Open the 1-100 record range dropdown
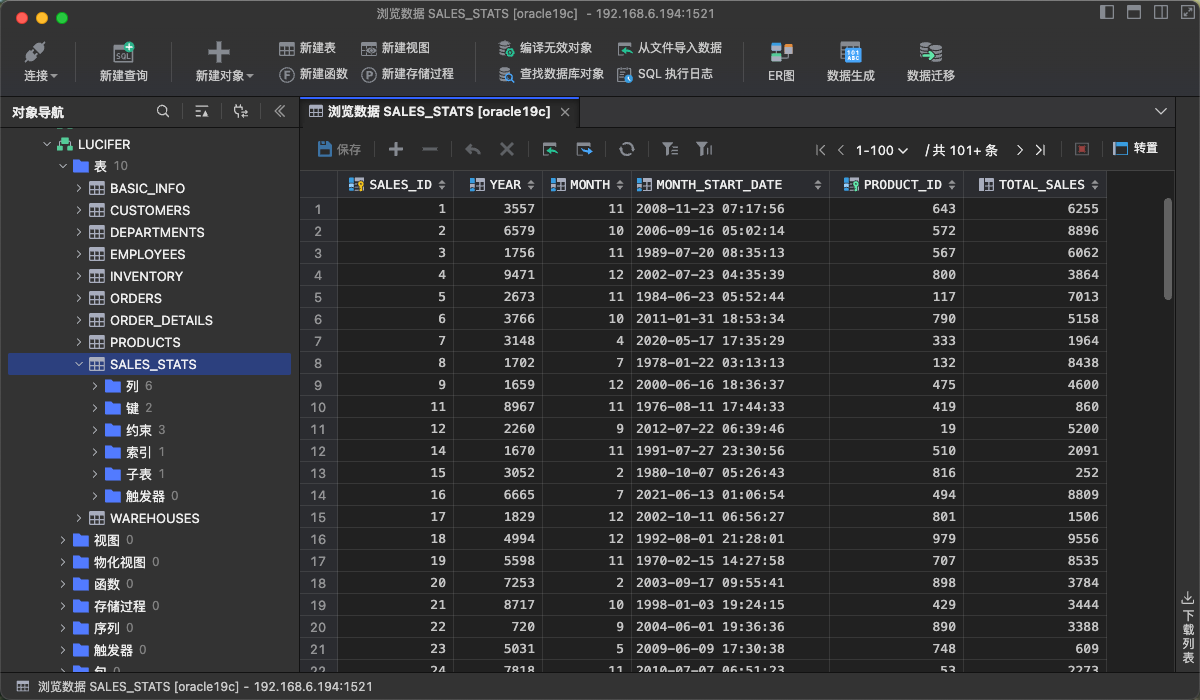1200x700 pixels. [x=879, y=148]
